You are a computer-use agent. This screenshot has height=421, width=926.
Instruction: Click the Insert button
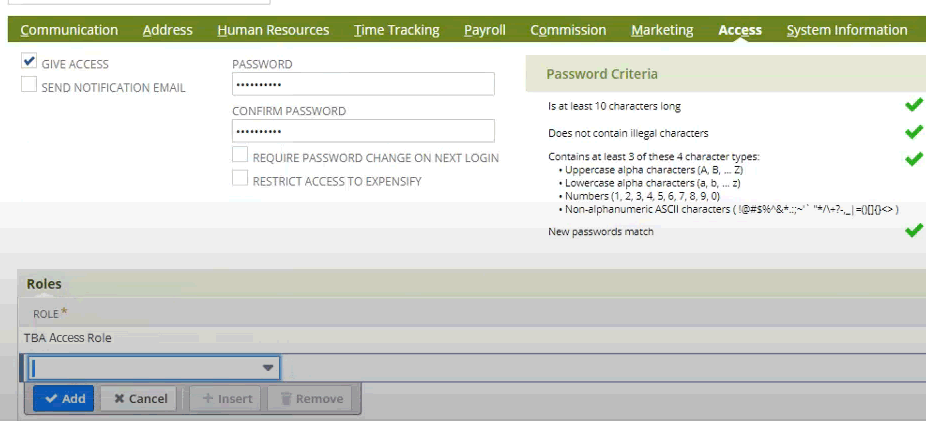tap(225, 398)
